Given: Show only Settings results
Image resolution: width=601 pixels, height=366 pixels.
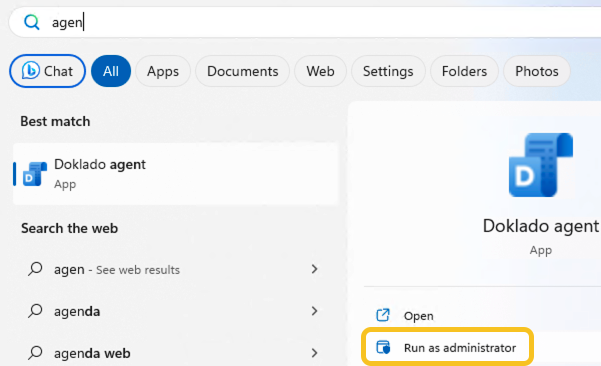Looking at the screenshot, I should pyautogui.click(x=388, y=71).
